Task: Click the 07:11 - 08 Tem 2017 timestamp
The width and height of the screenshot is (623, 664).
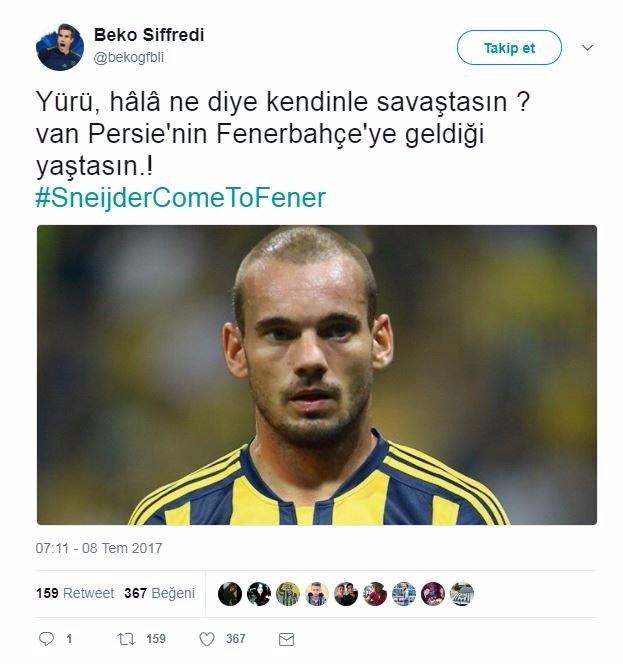Action: click(x=99, y=548)
